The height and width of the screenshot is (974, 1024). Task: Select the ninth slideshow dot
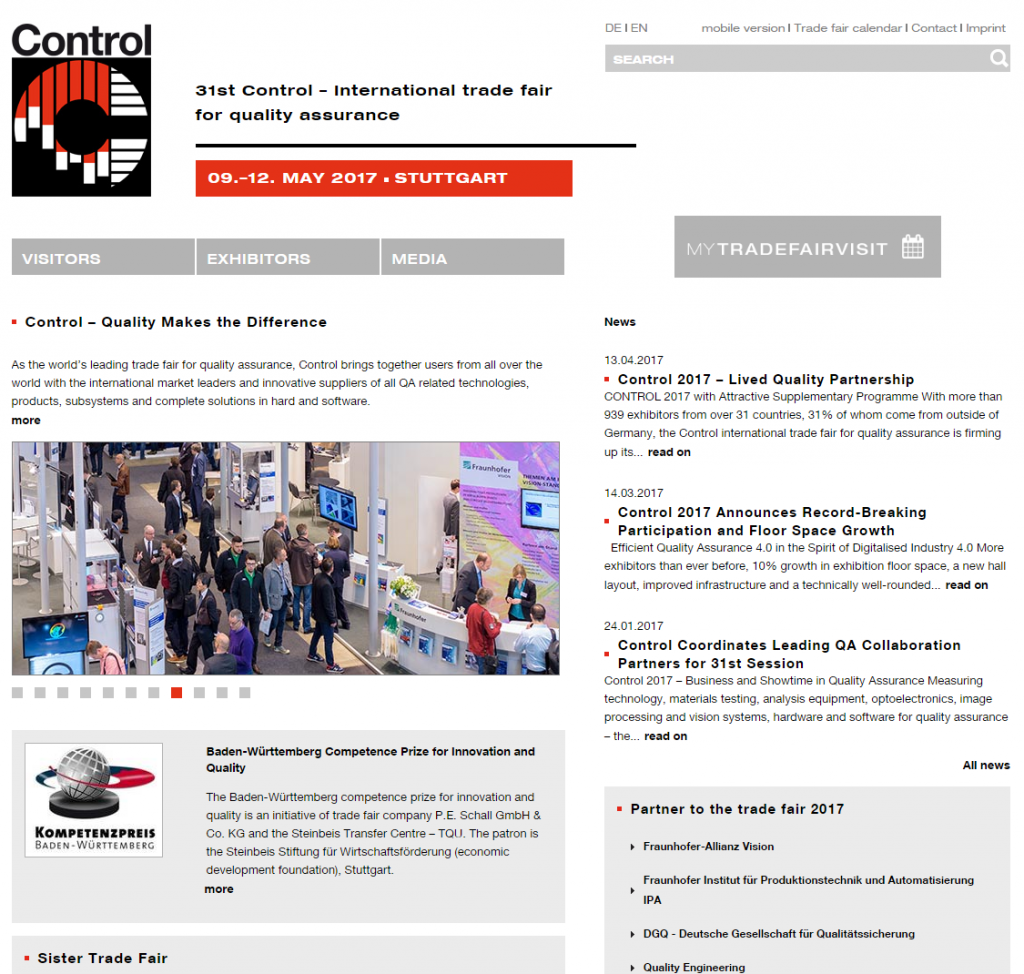(x=199, y=692)
